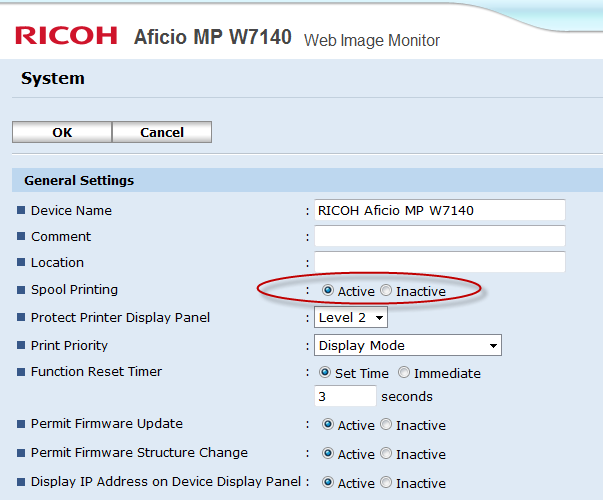Set Permit Firmware Update to Inactive
The height and width of the screenshot is (500, 603).
click(x=386, y=425)
